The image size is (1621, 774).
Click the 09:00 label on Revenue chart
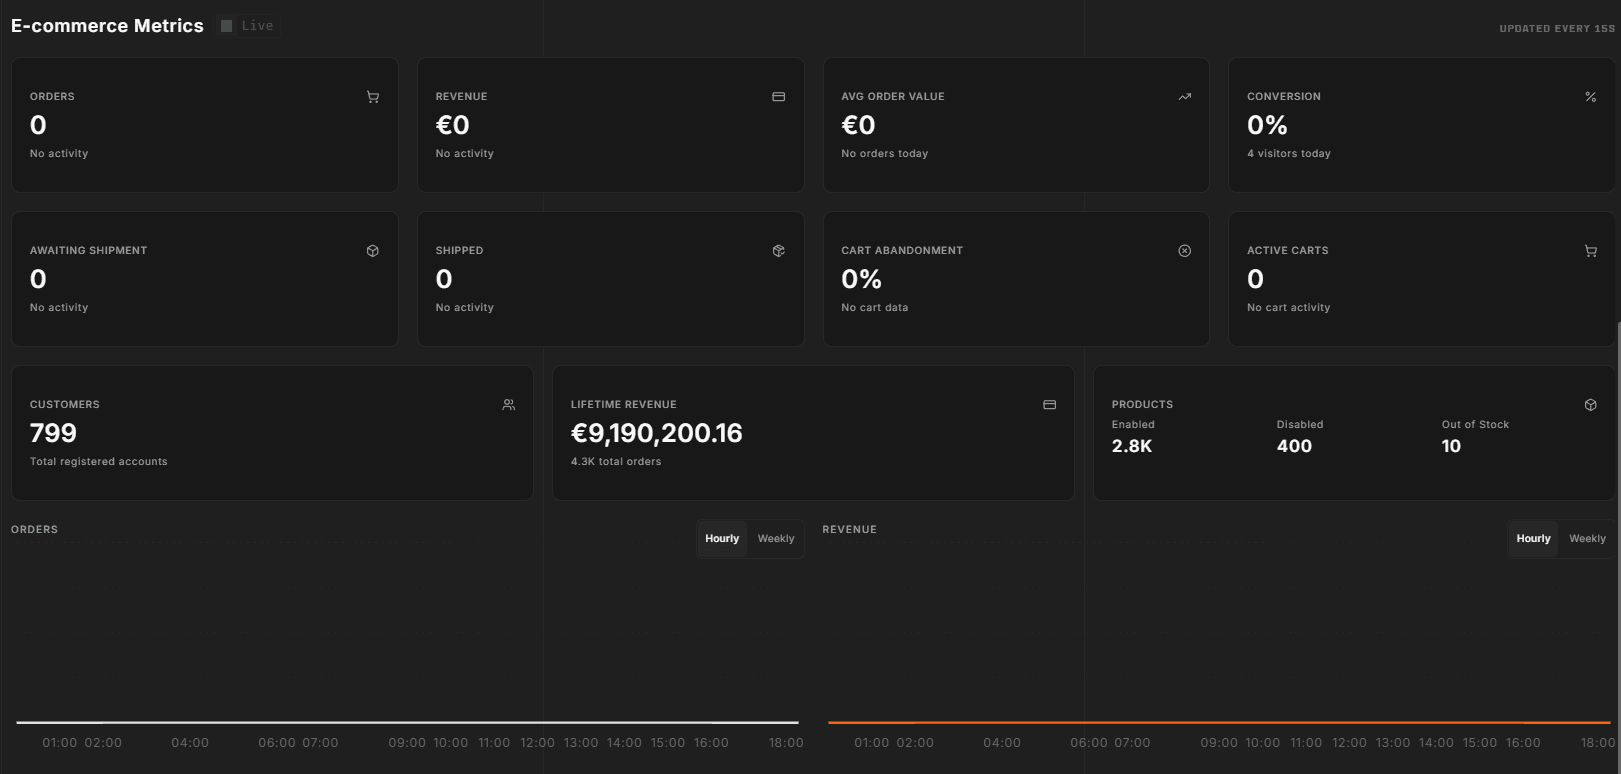(1219, 743)
